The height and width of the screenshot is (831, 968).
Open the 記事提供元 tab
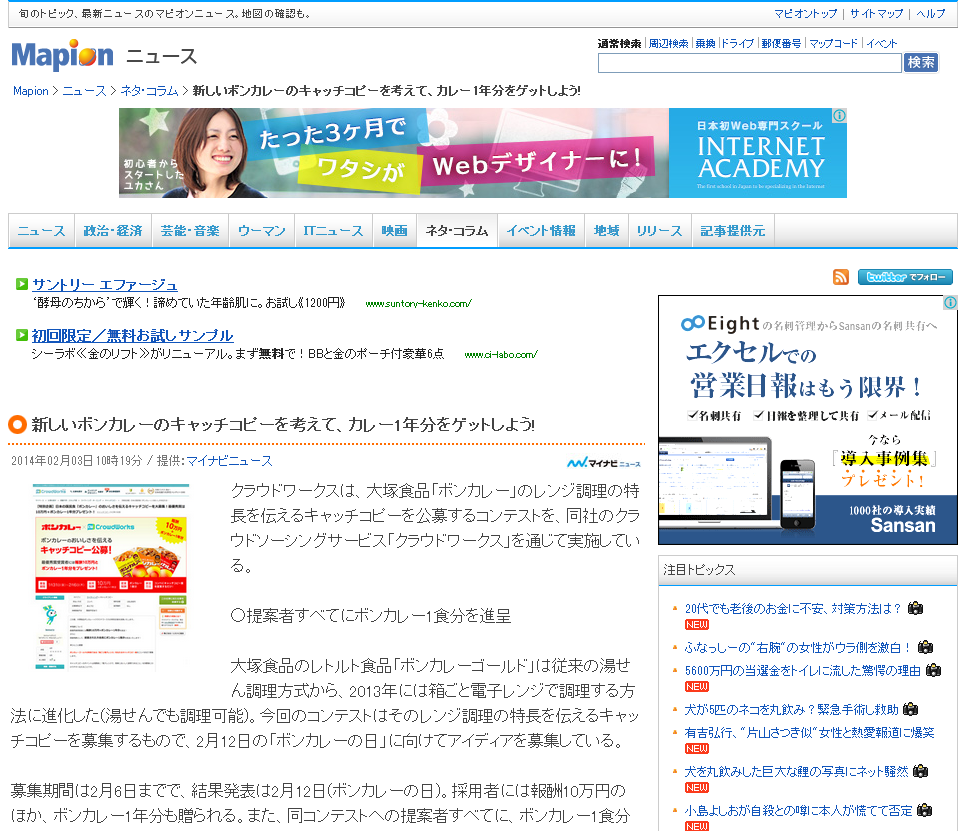pos(733,231)
